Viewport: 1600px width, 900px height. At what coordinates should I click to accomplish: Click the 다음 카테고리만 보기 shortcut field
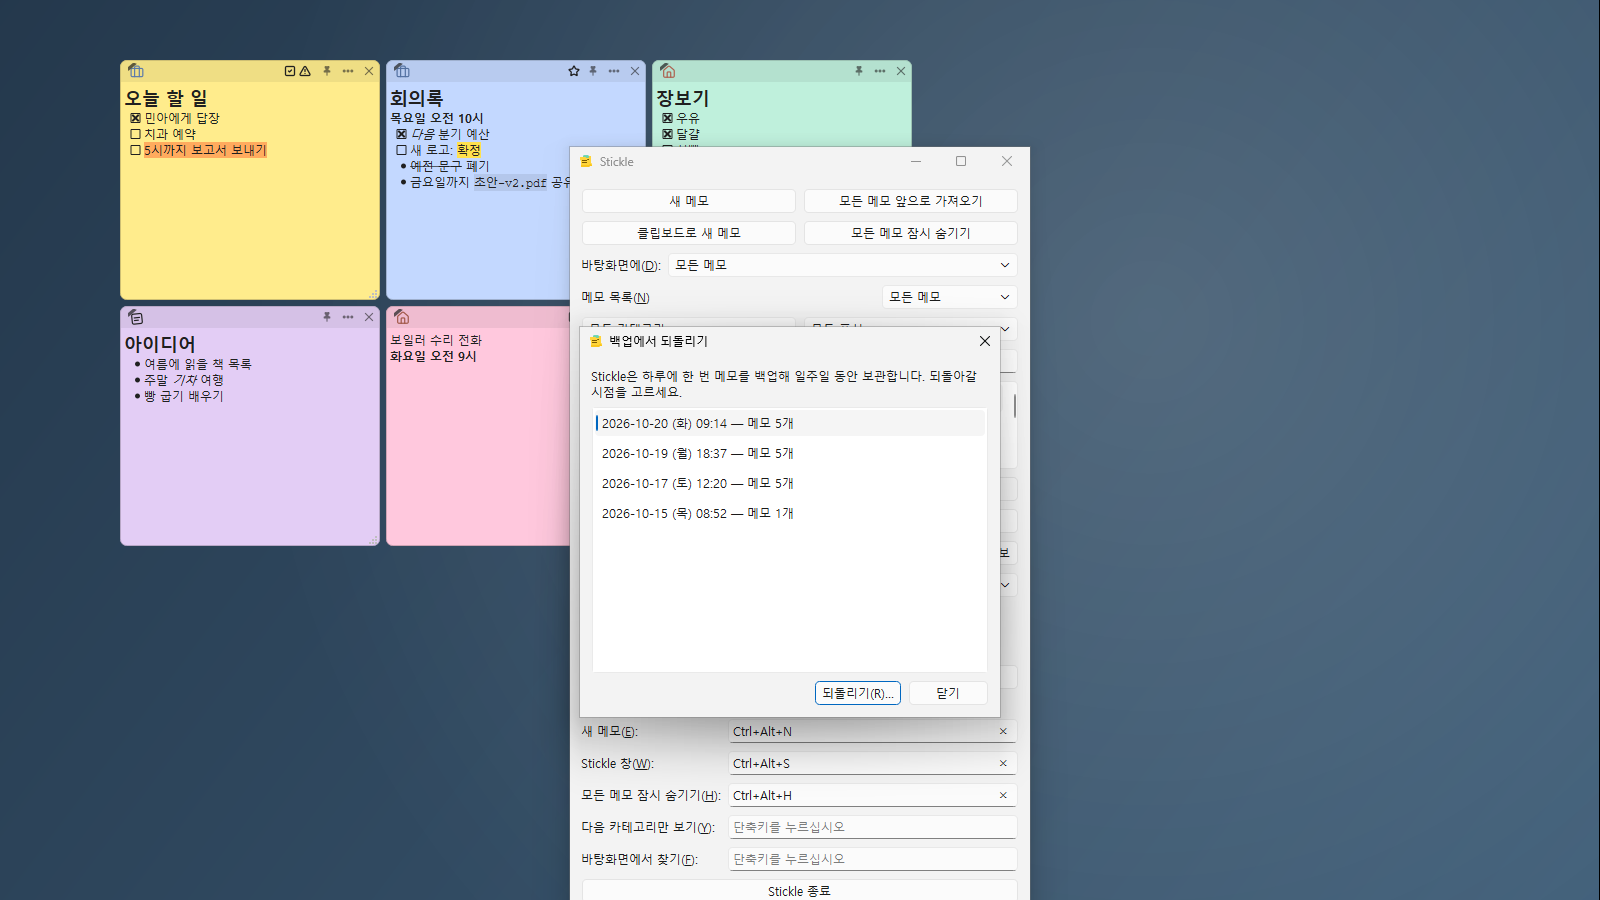click(x=873, y=827)
